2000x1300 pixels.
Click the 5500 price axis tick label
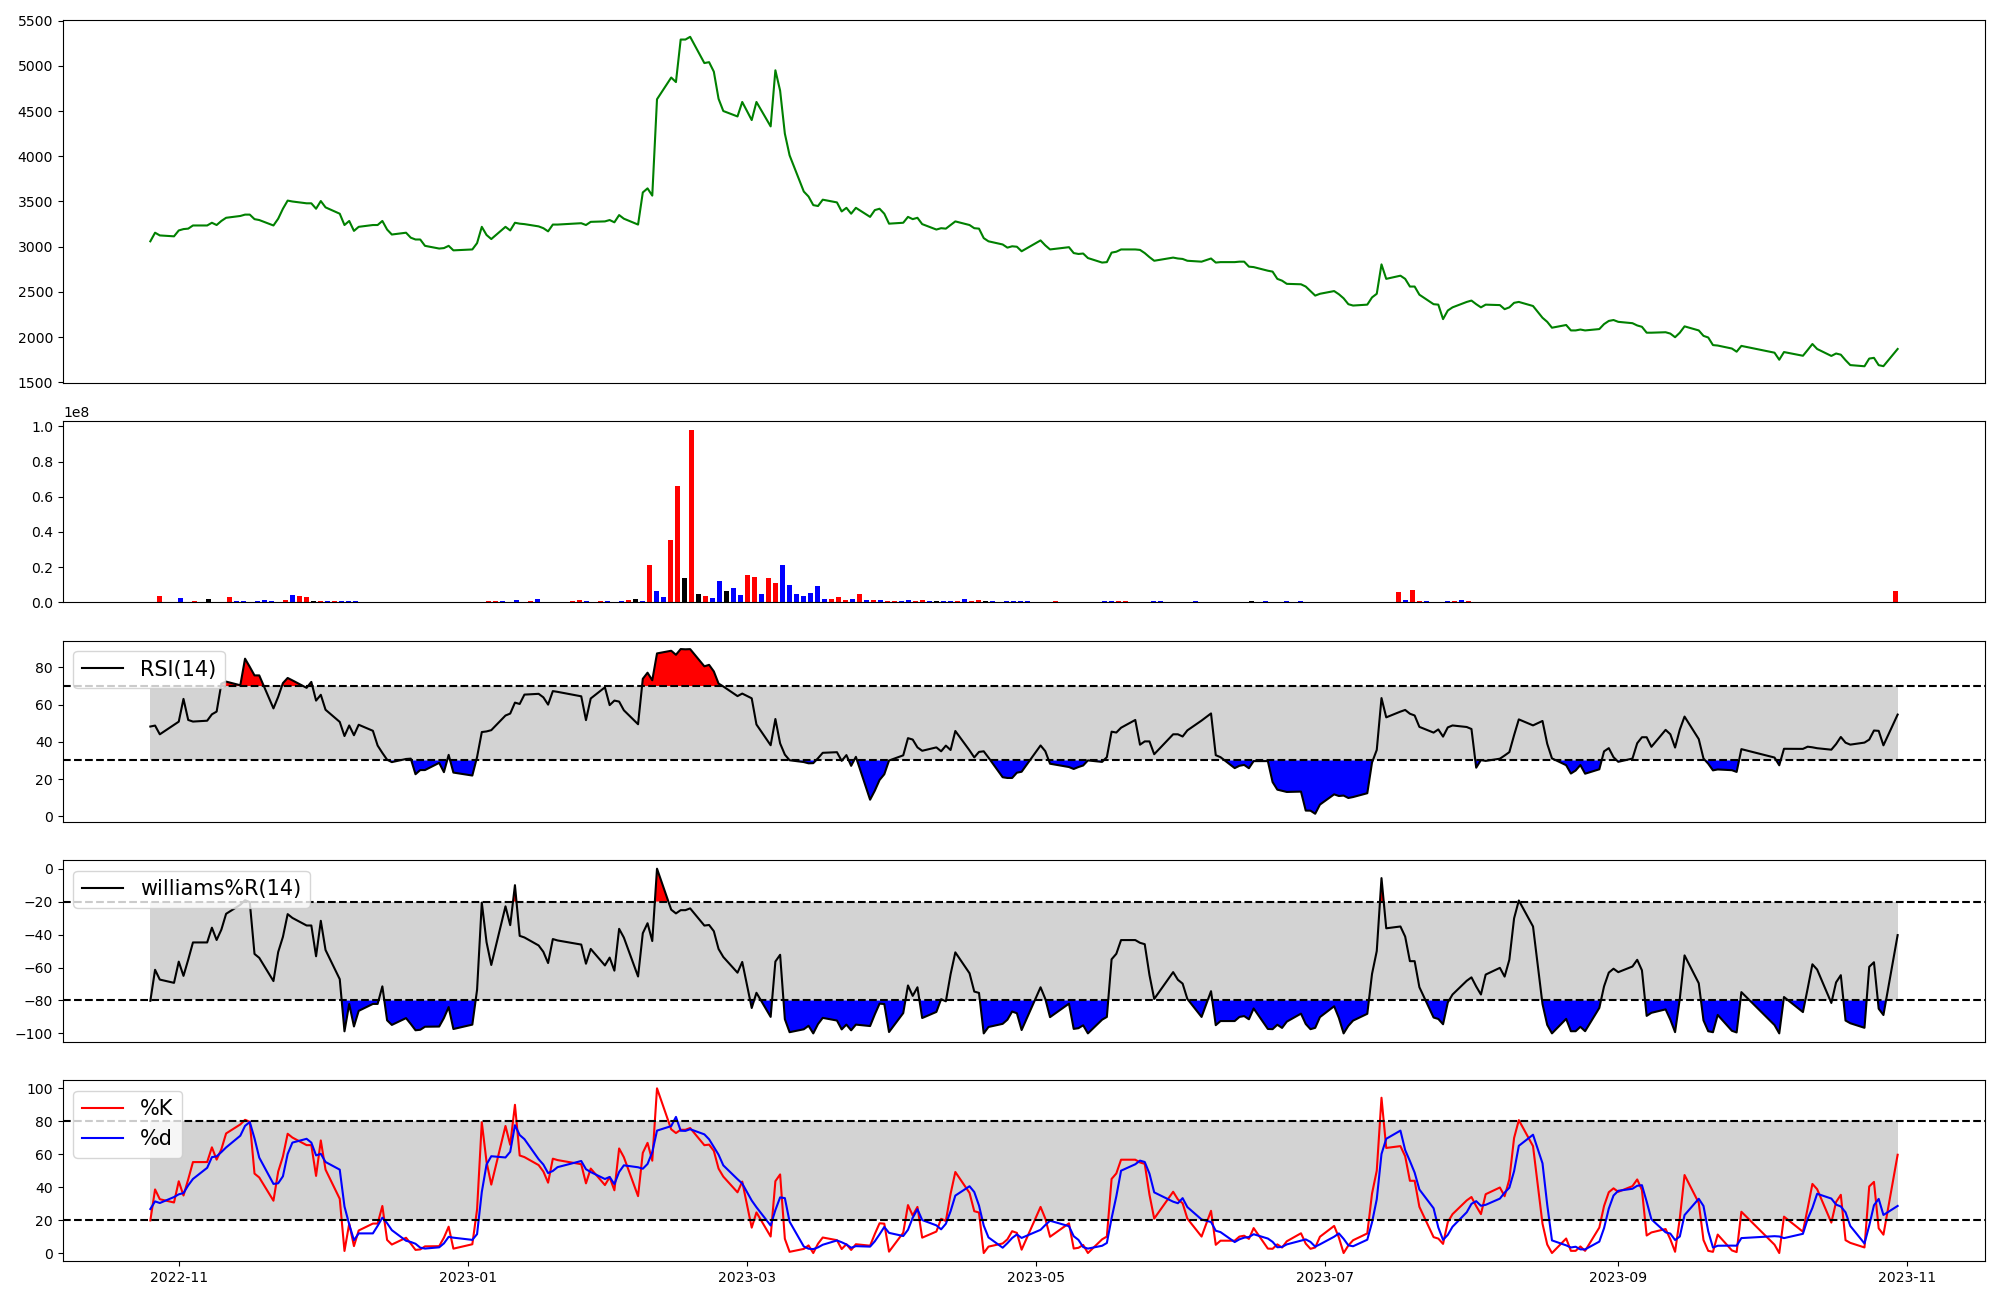(34, 21)
